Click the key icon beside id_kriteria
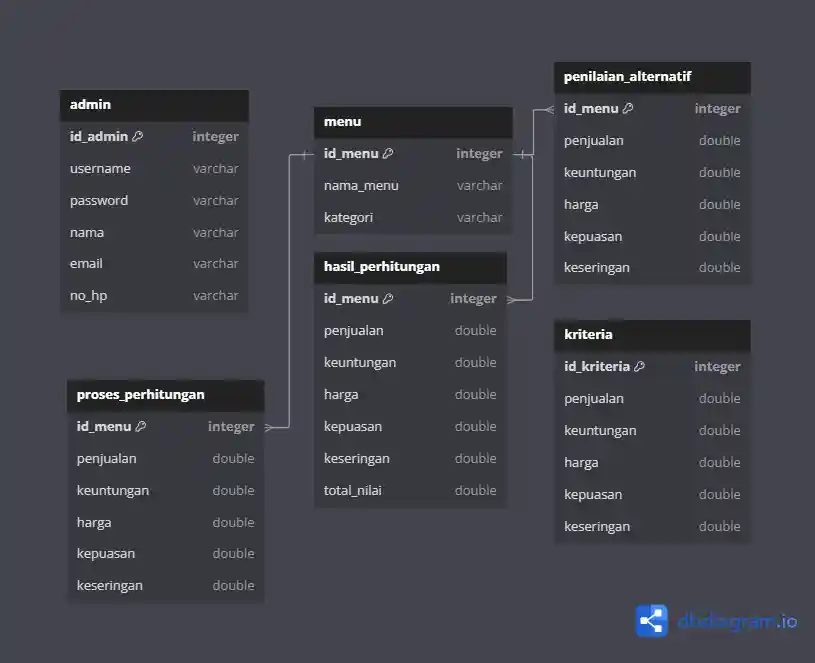 tap(640, 367)
